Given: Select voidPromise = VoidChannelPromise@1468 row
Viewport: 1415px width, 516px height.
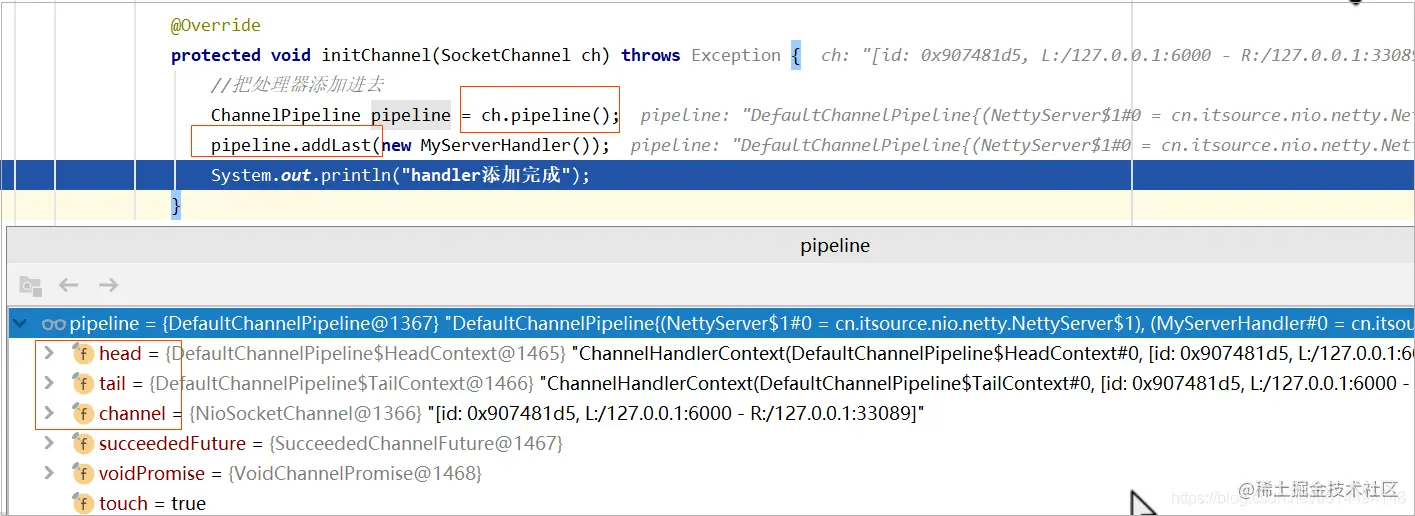Looking at the screenshot, I should (x=711, y=473).
